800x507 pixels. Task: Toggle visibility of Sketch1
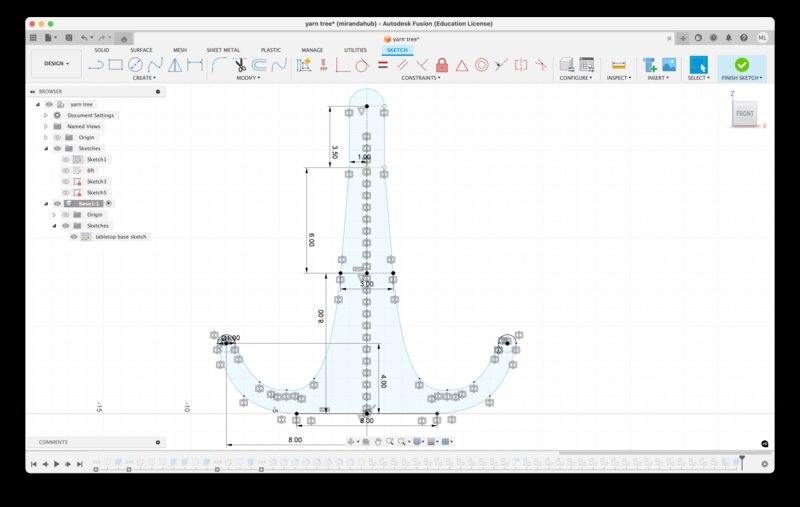(66, 159)
